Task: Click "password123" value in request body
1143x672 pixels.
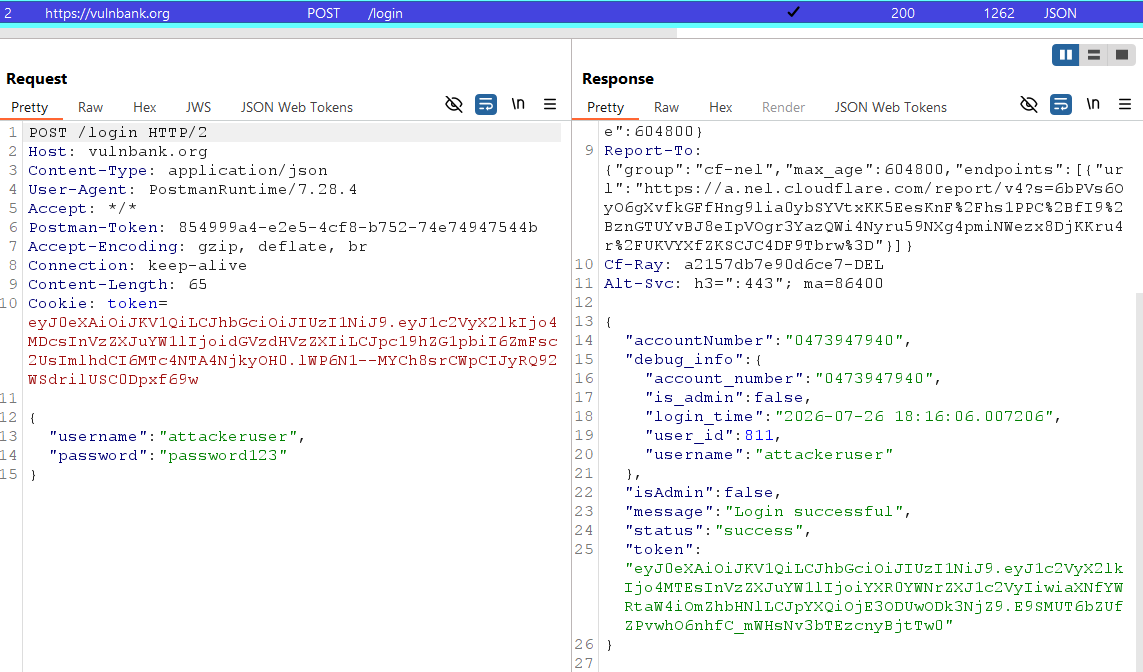Action: 223,456
